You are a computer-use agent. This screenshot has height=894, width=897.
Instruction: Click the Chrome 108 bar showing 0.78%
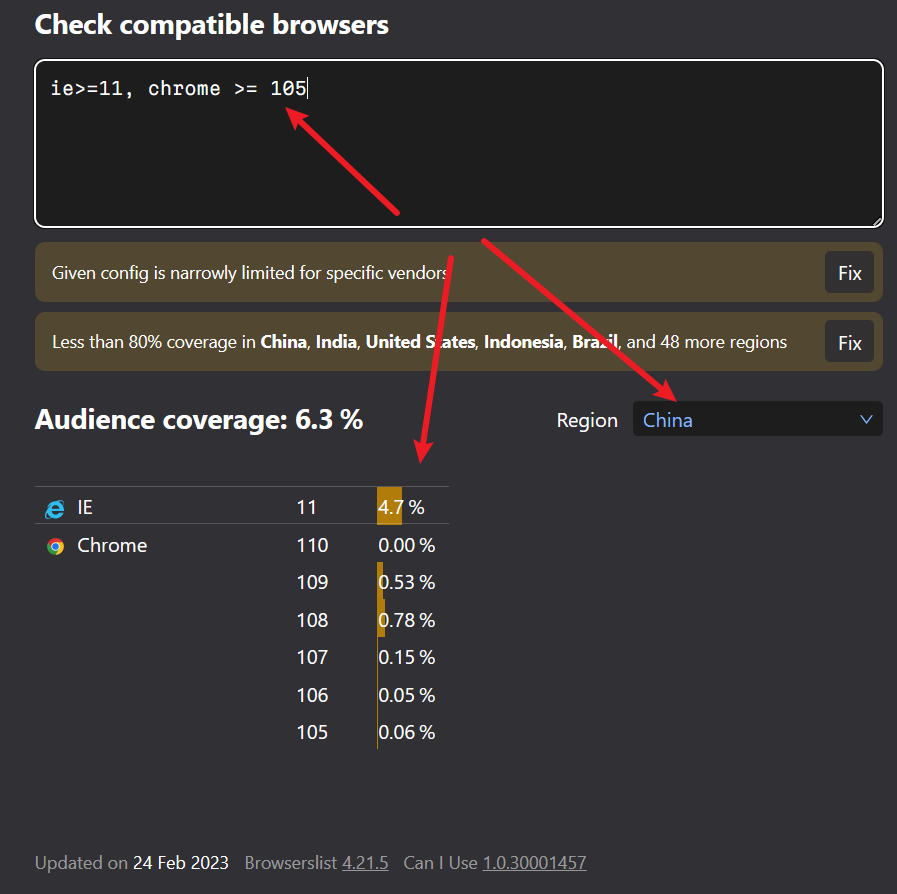[x=381, y=620]
